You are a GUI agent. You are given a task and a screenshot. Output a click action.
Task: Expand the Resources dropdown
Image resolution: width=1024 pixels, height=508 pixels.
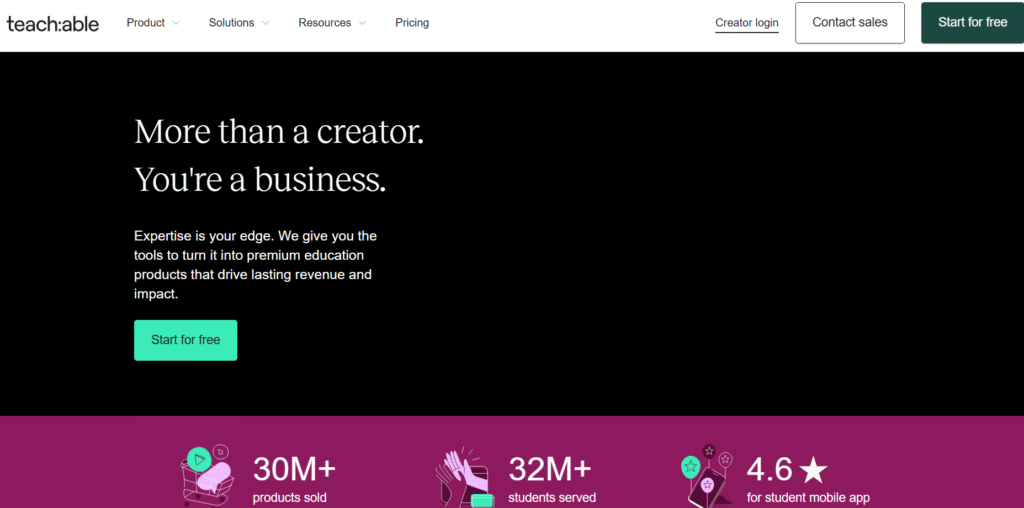[x=332, y=23]
